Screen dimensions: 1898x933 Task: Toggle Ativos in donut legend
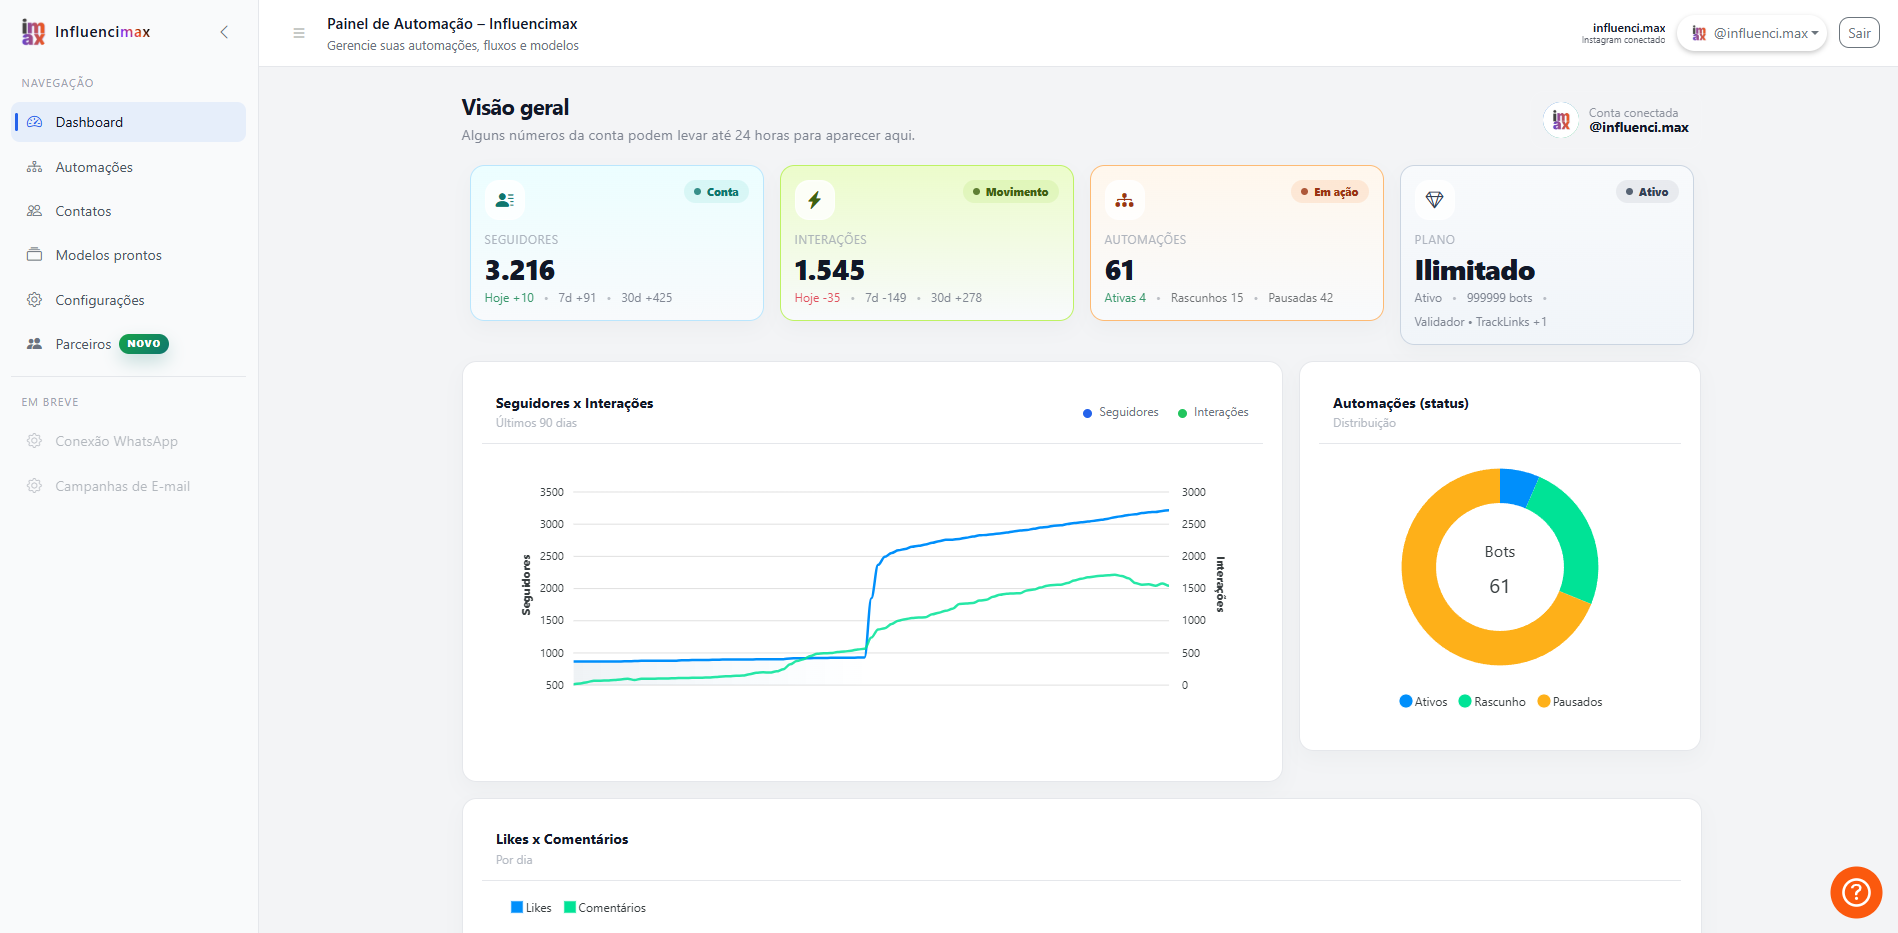point(1424,702)
